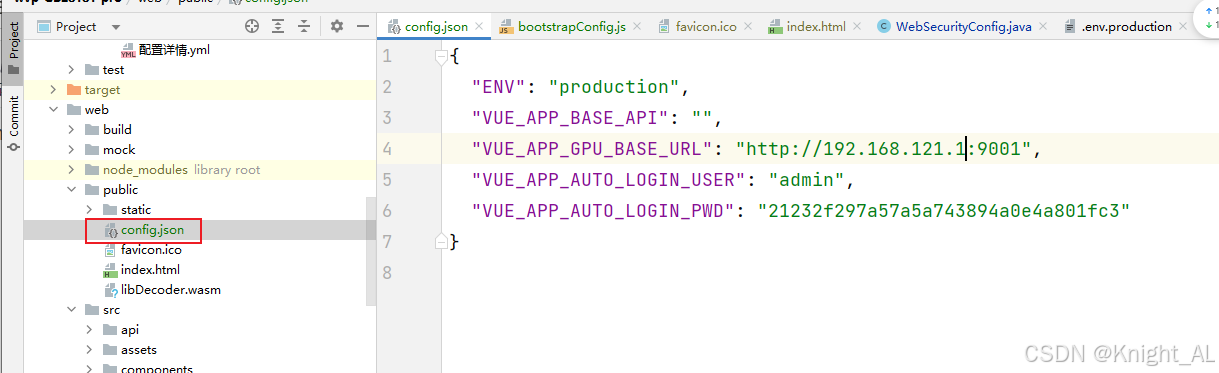The image size is (1219, 373).
Task: Click the fold toggle at opening brace line 1
Action: pos(440,56)
